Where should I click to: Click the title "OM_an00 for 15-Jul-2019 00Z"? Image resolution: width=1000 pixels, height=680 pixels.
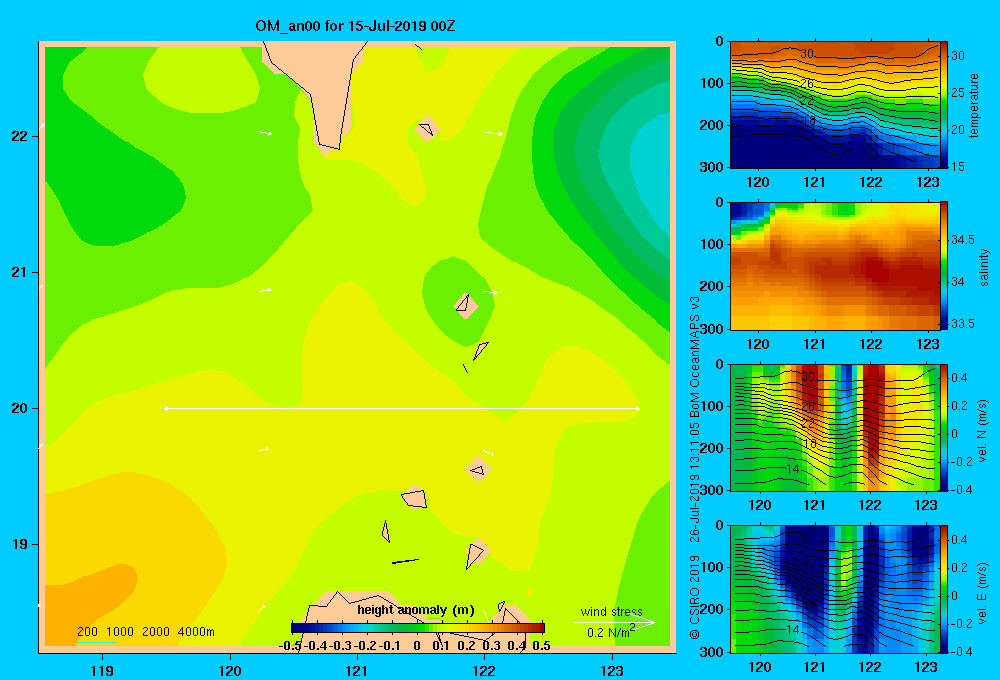(x=355, y=26)
